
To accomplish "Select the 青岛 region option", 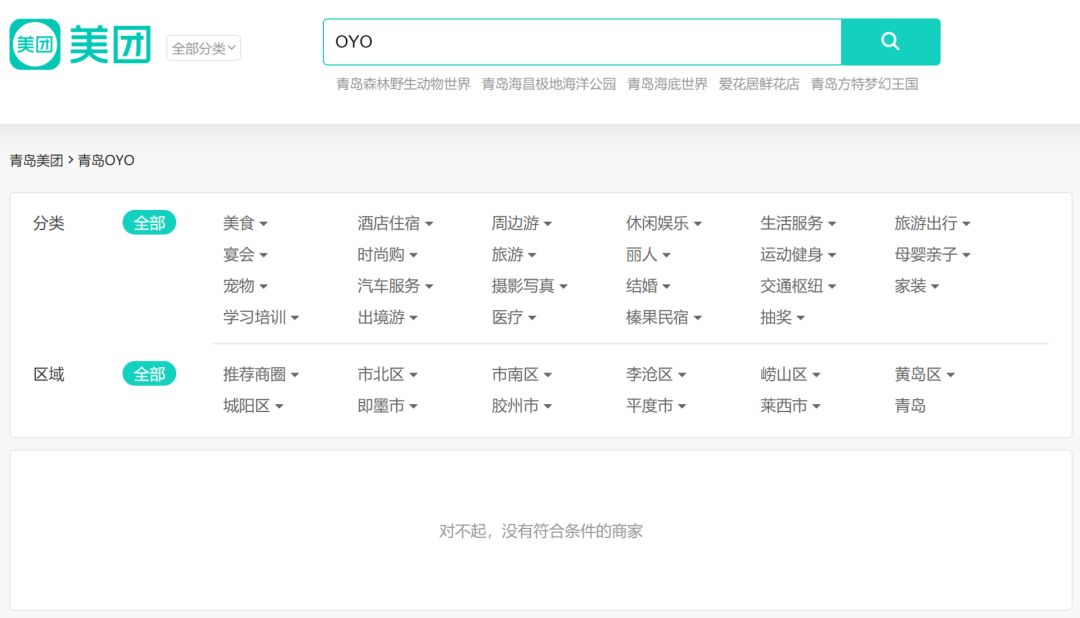I will 910,406.
